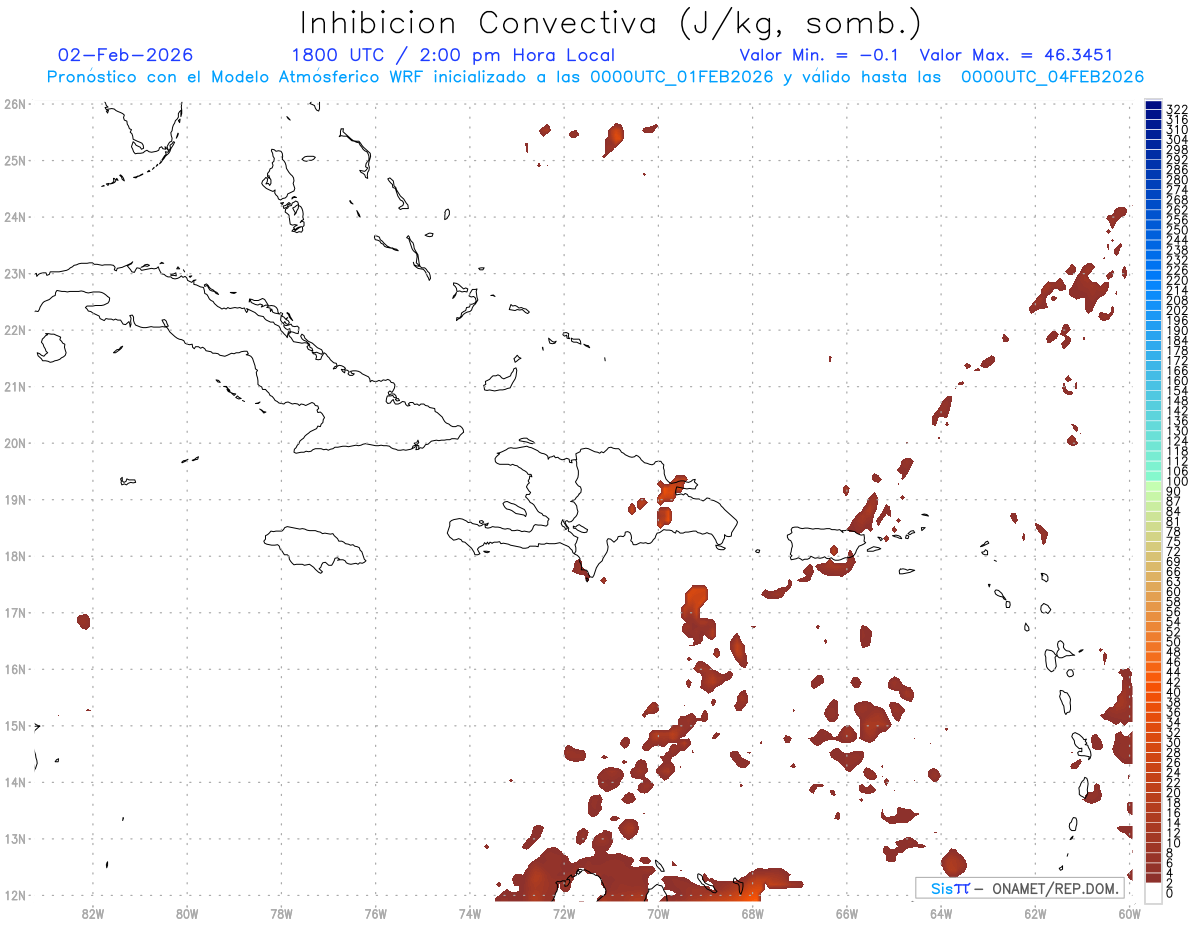Click the "25N" latitude label
This screenshot has height=927, width=1200.
[15, 160]
